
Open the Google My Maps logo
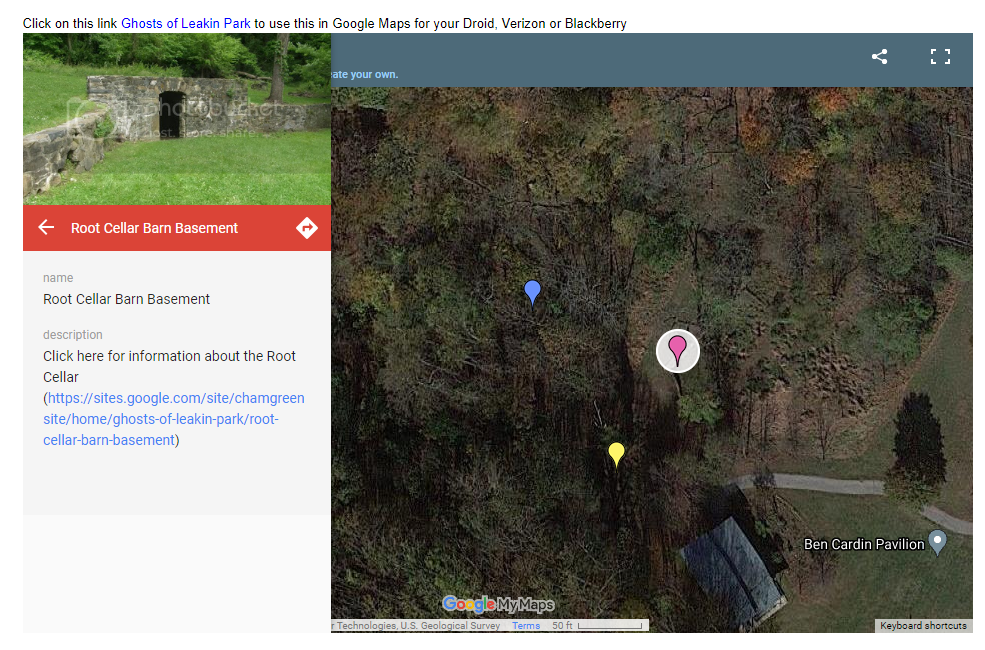(498, 604)
